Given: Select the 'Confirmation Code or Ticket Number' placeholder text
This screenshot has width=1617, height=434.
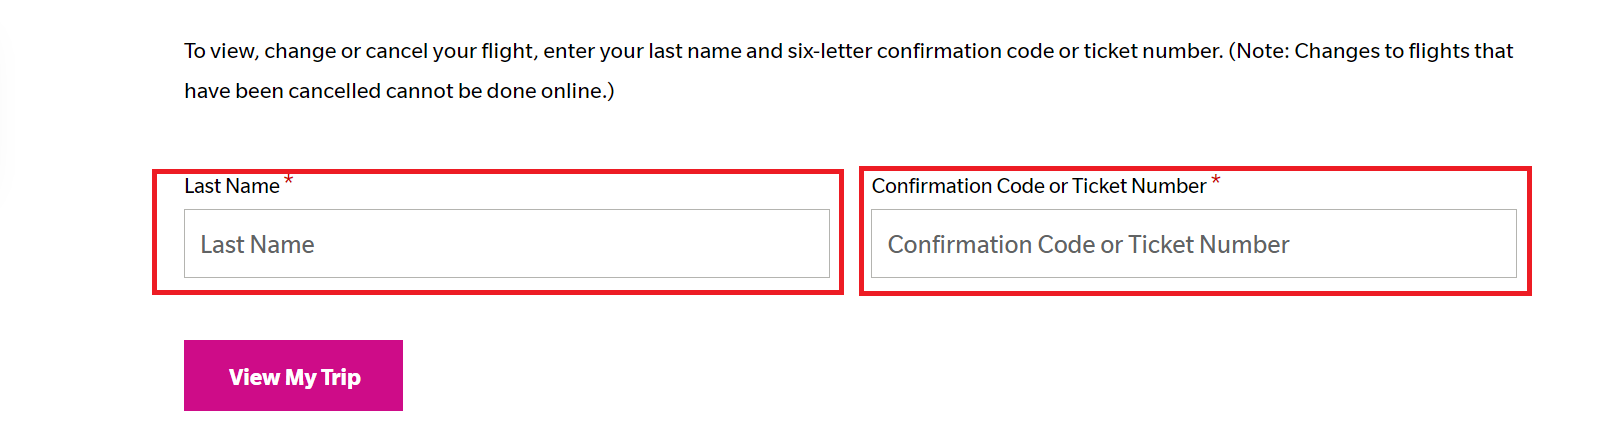Looking at the screenshot, I should [x=1088, y=244].
